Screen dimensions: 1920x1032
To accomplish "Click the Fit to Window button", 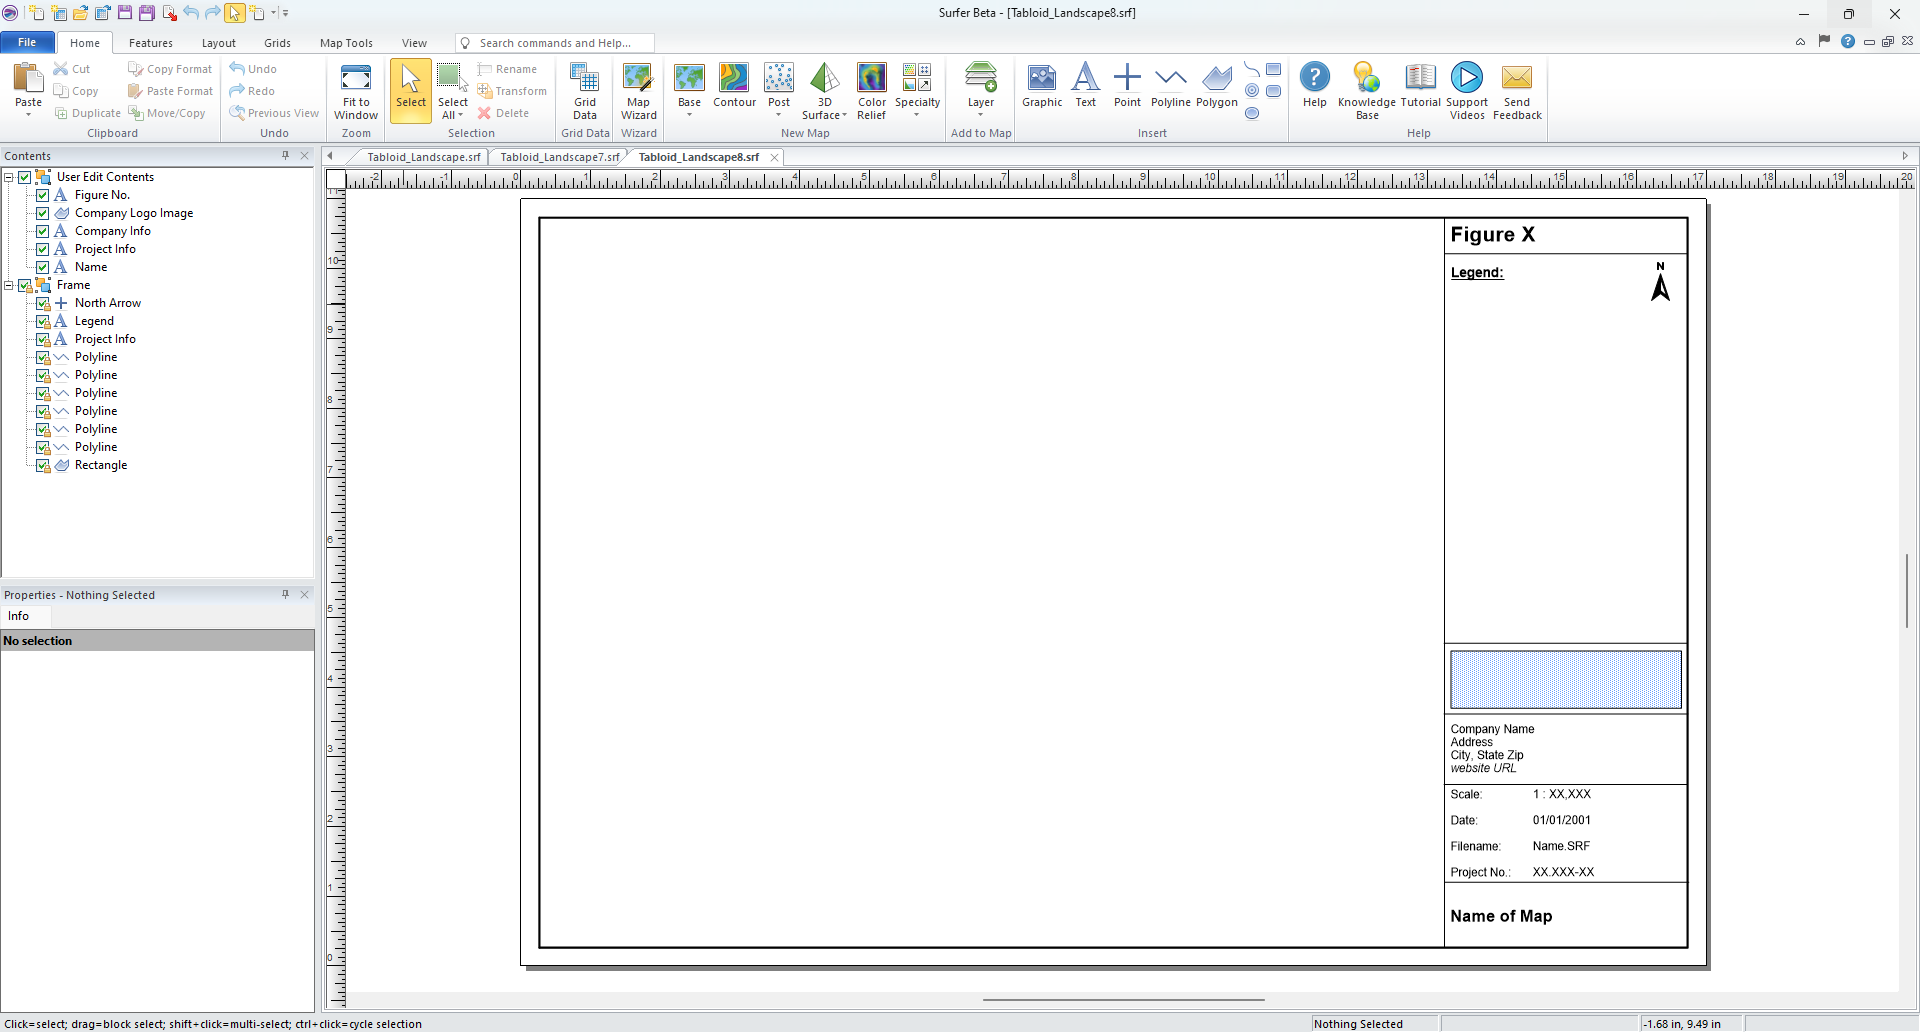I will pyautogui.click(x=356, y=90).
